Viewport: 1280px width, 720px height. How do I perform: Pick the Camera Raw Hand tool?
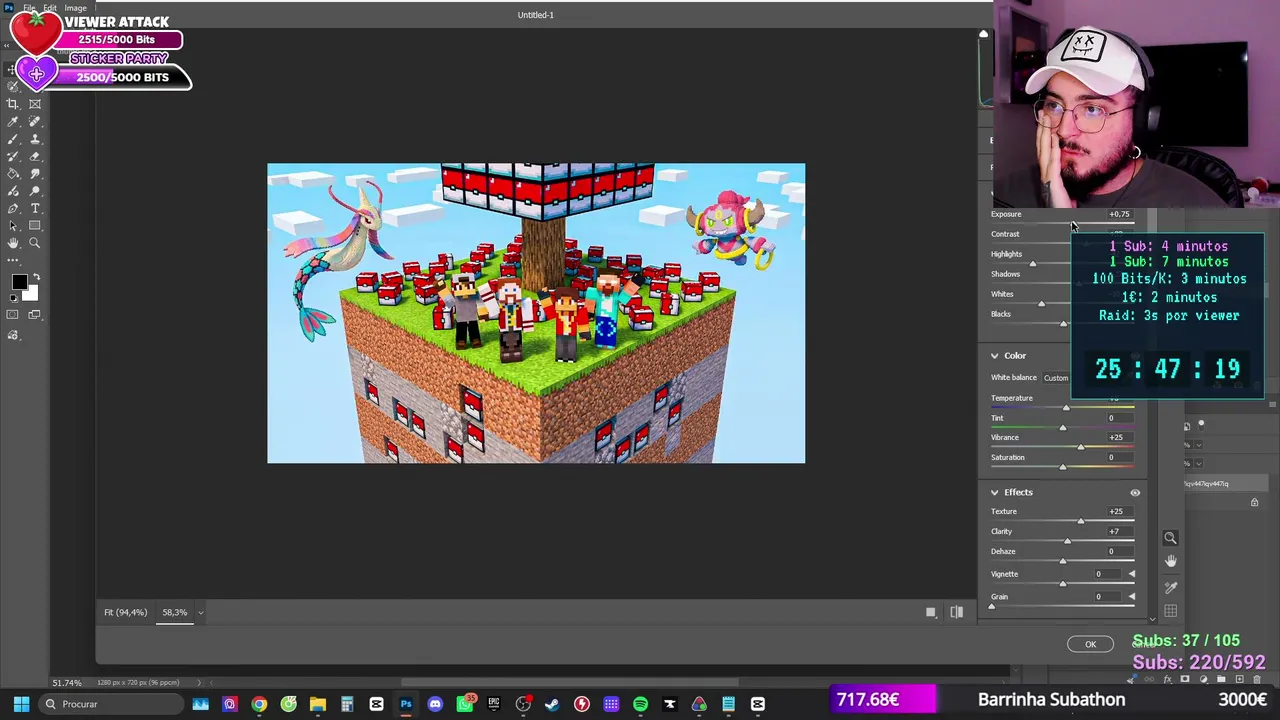1170,562
